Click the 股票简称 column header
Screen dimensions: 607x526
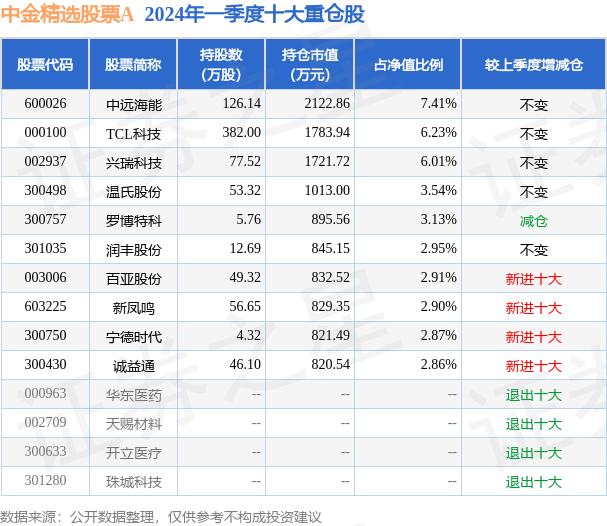click(x=133, y=65)
